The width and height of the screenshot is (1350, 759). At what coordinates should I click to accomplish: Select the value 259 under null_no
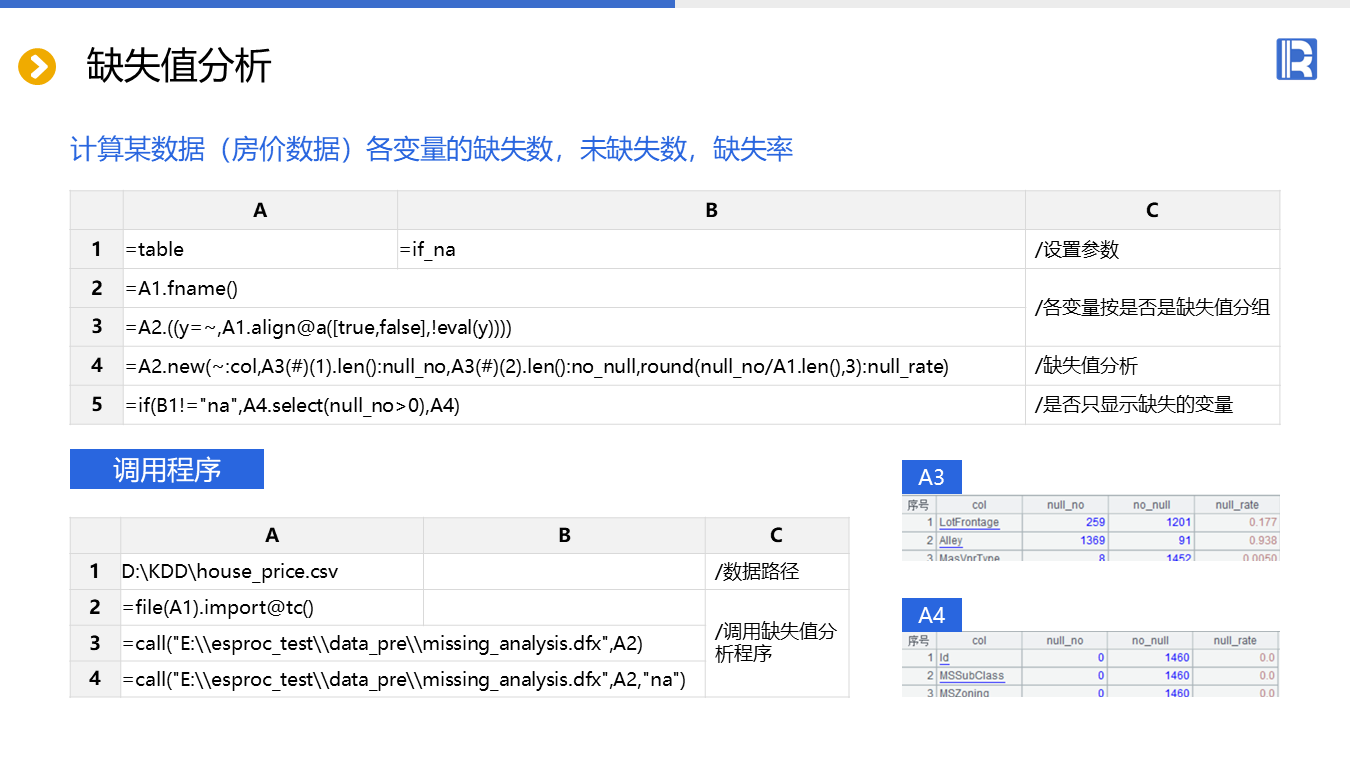click(x=1094, y=523)
